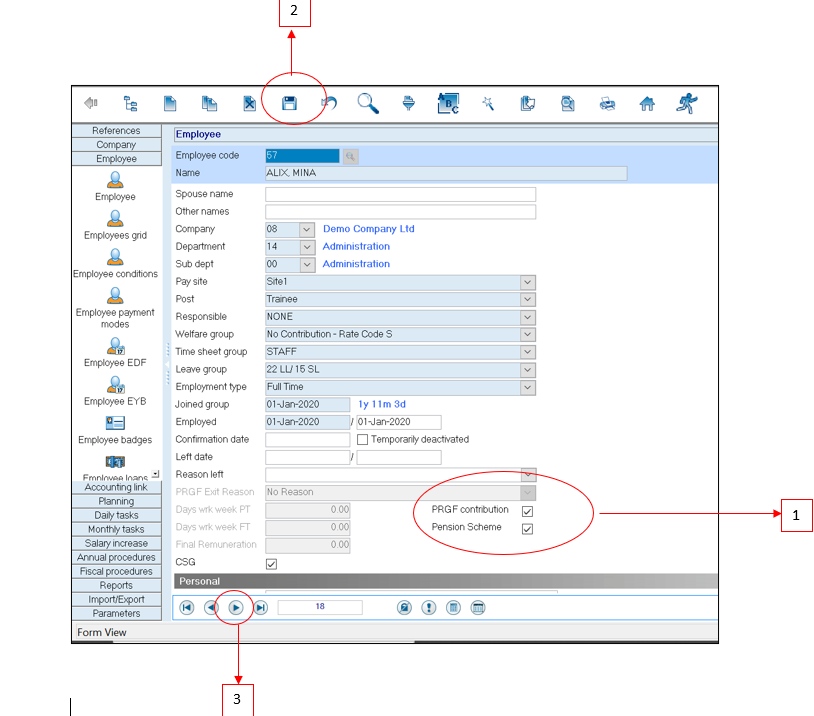The height and width of the screenshot is (716, 814).
Task: Go to next record arrow
Action: (236, 607)
